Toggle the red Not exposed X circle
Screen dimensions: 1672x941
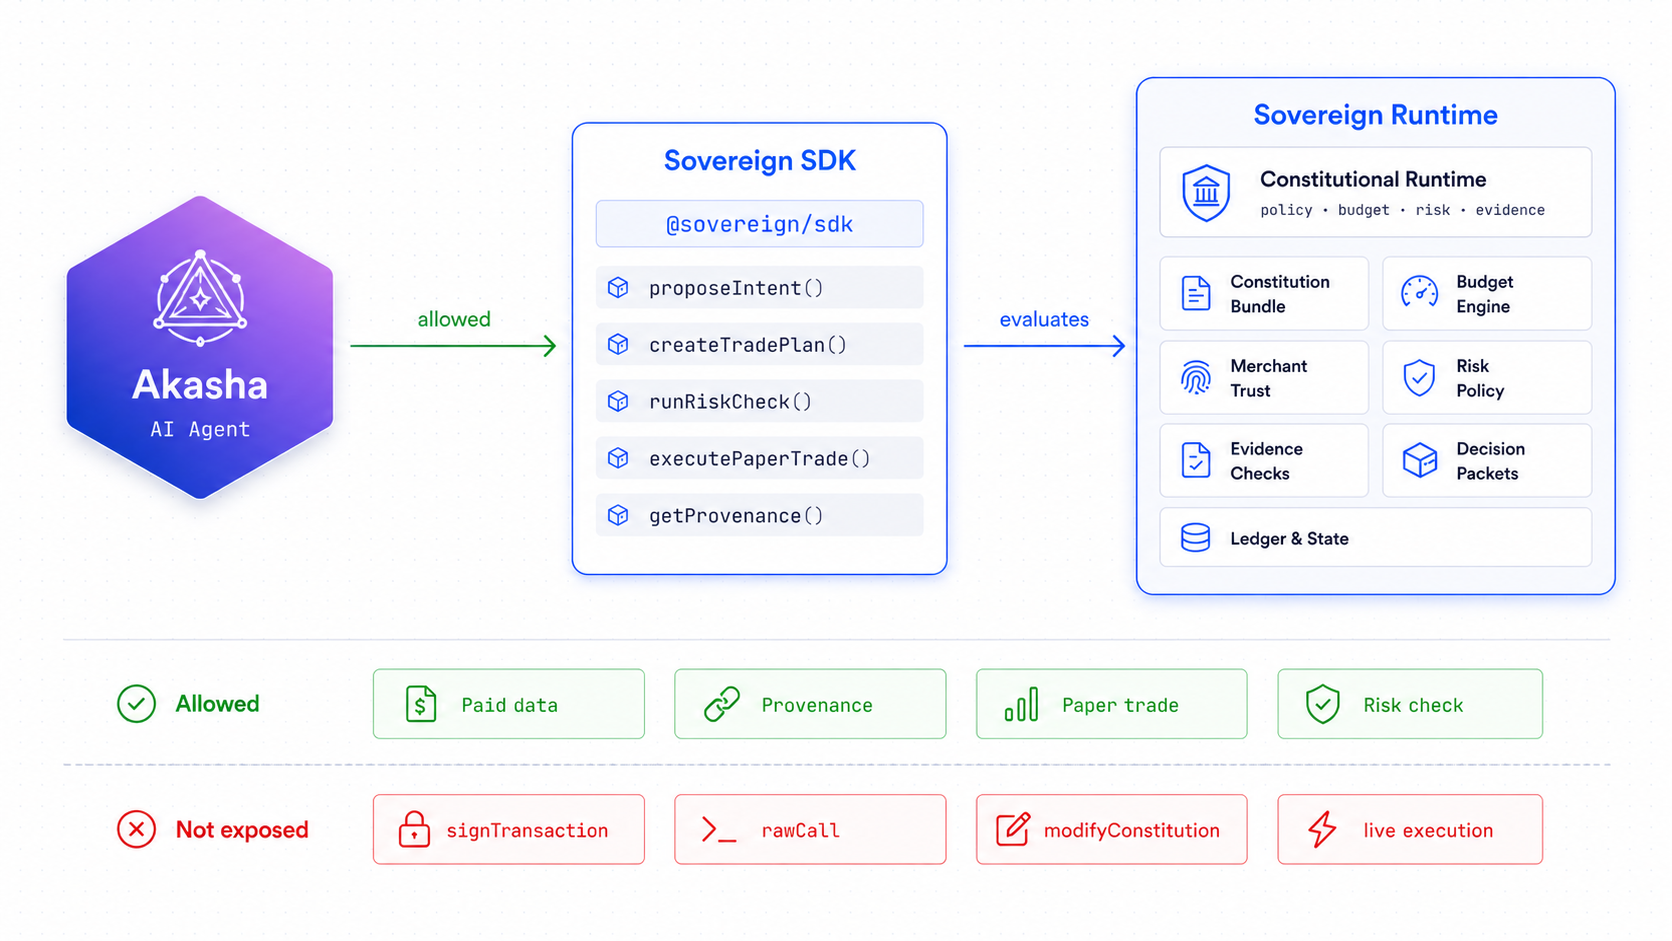pyautogui.click(x=136, y=829)
